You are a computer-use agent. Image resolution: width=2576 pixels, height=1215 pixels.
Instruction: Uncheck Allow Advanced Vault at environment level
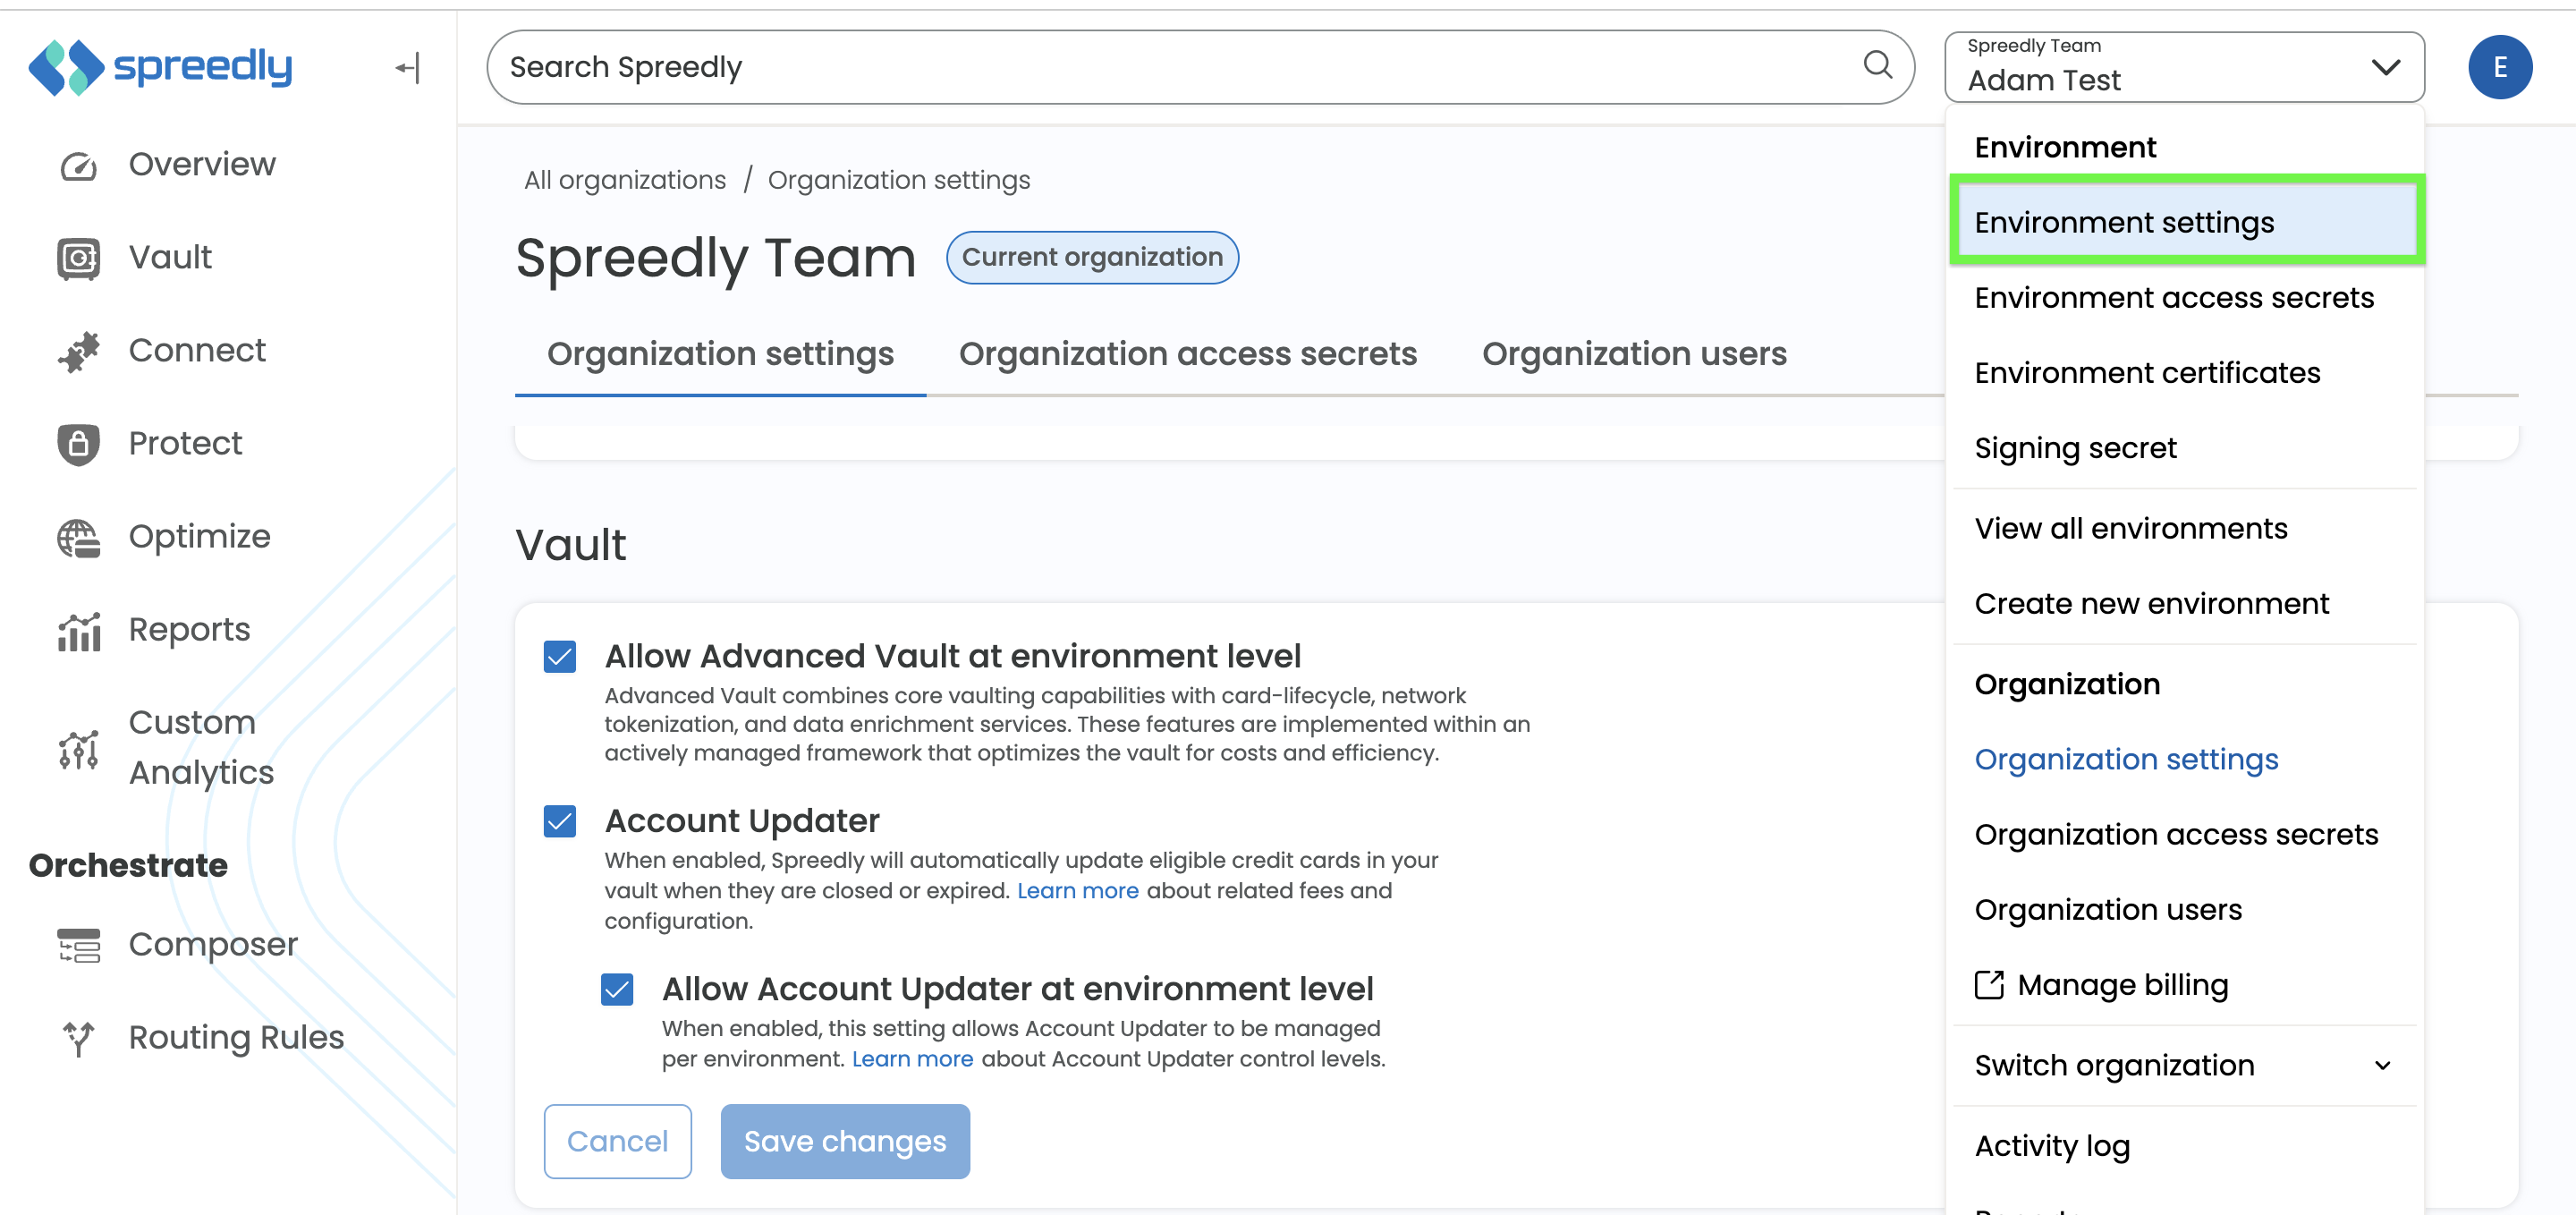click(560, 657)
